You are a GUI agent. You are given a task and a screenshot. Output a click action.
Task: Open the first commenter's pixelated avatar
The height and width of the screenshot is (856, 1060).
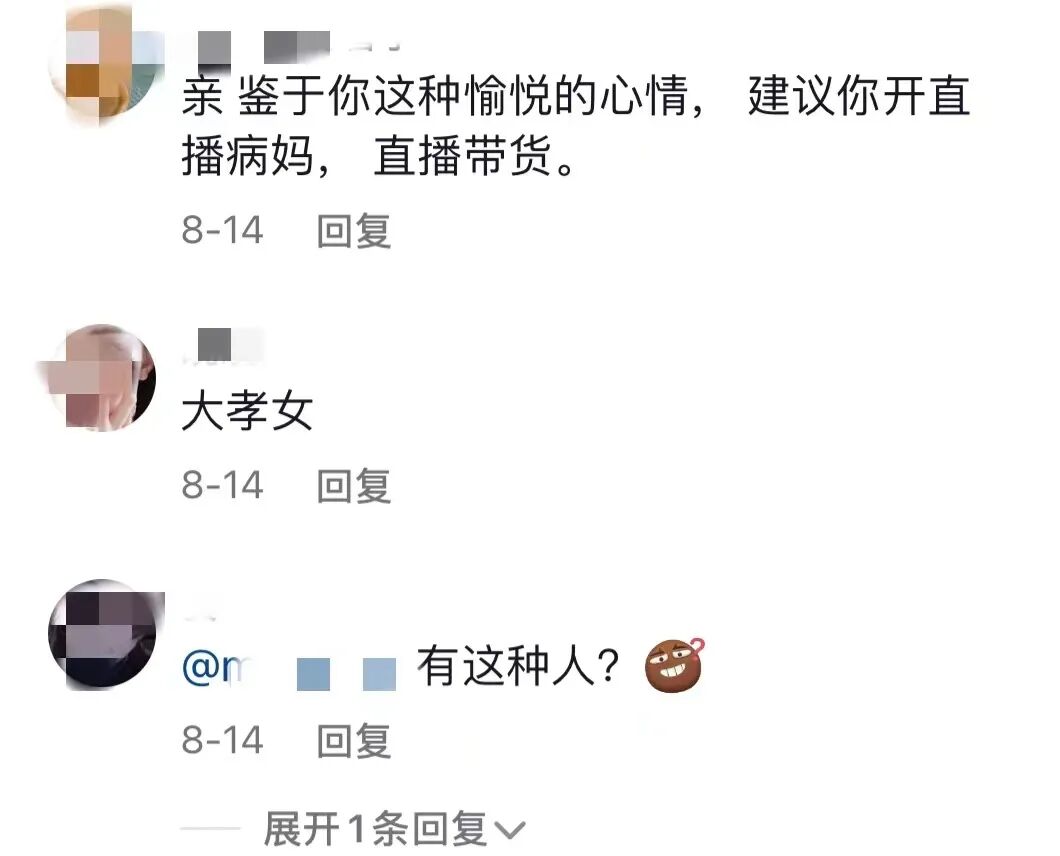tap(107, 64)
